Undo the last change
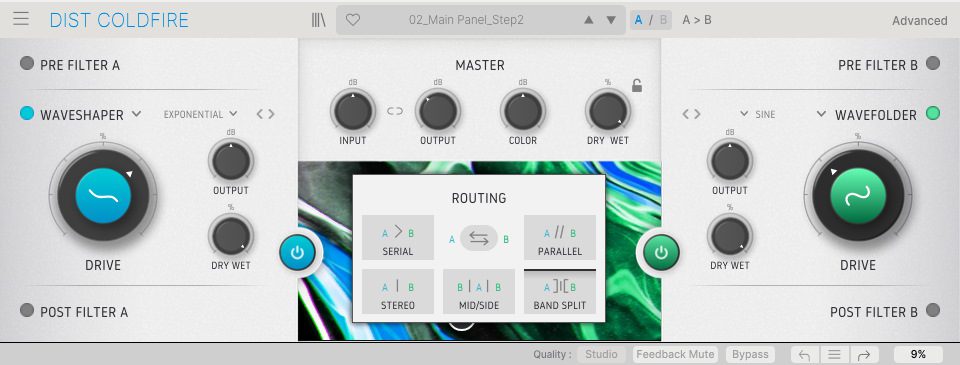 804,355
